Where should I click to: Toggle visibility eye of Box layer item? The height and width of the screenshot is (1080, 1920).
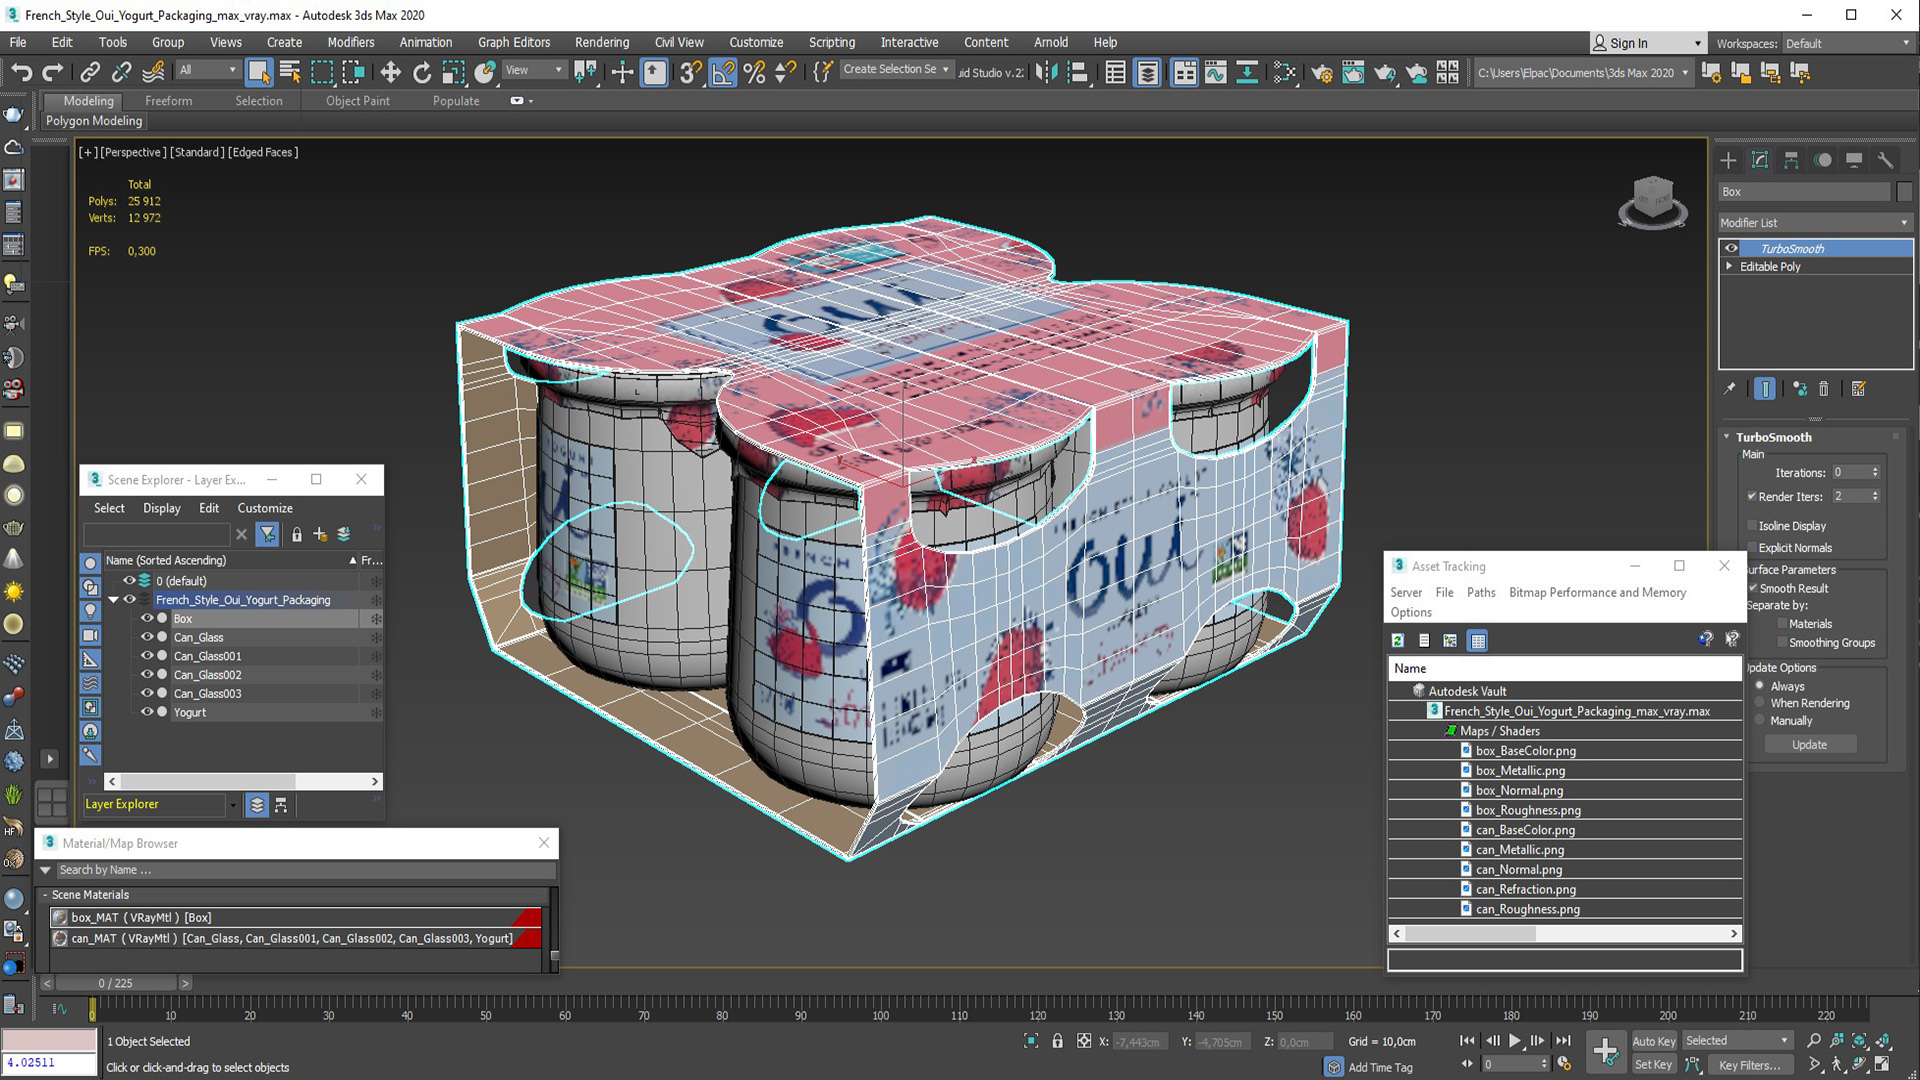[147, 618]
